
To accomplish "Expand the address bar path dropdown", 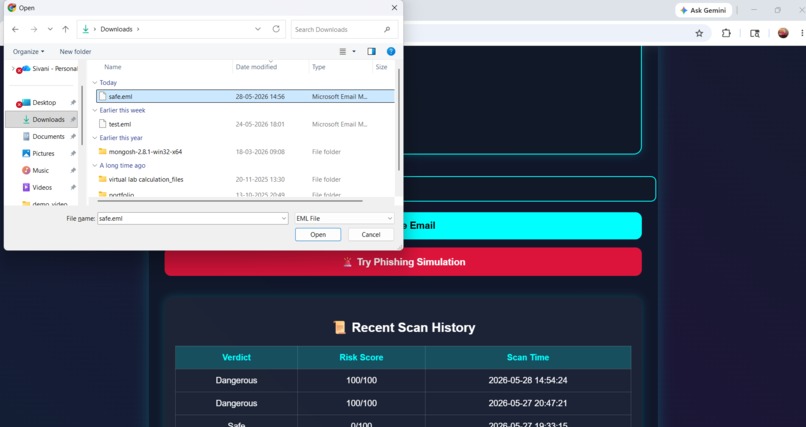I will pyautogui.click(x=258, y=29).
